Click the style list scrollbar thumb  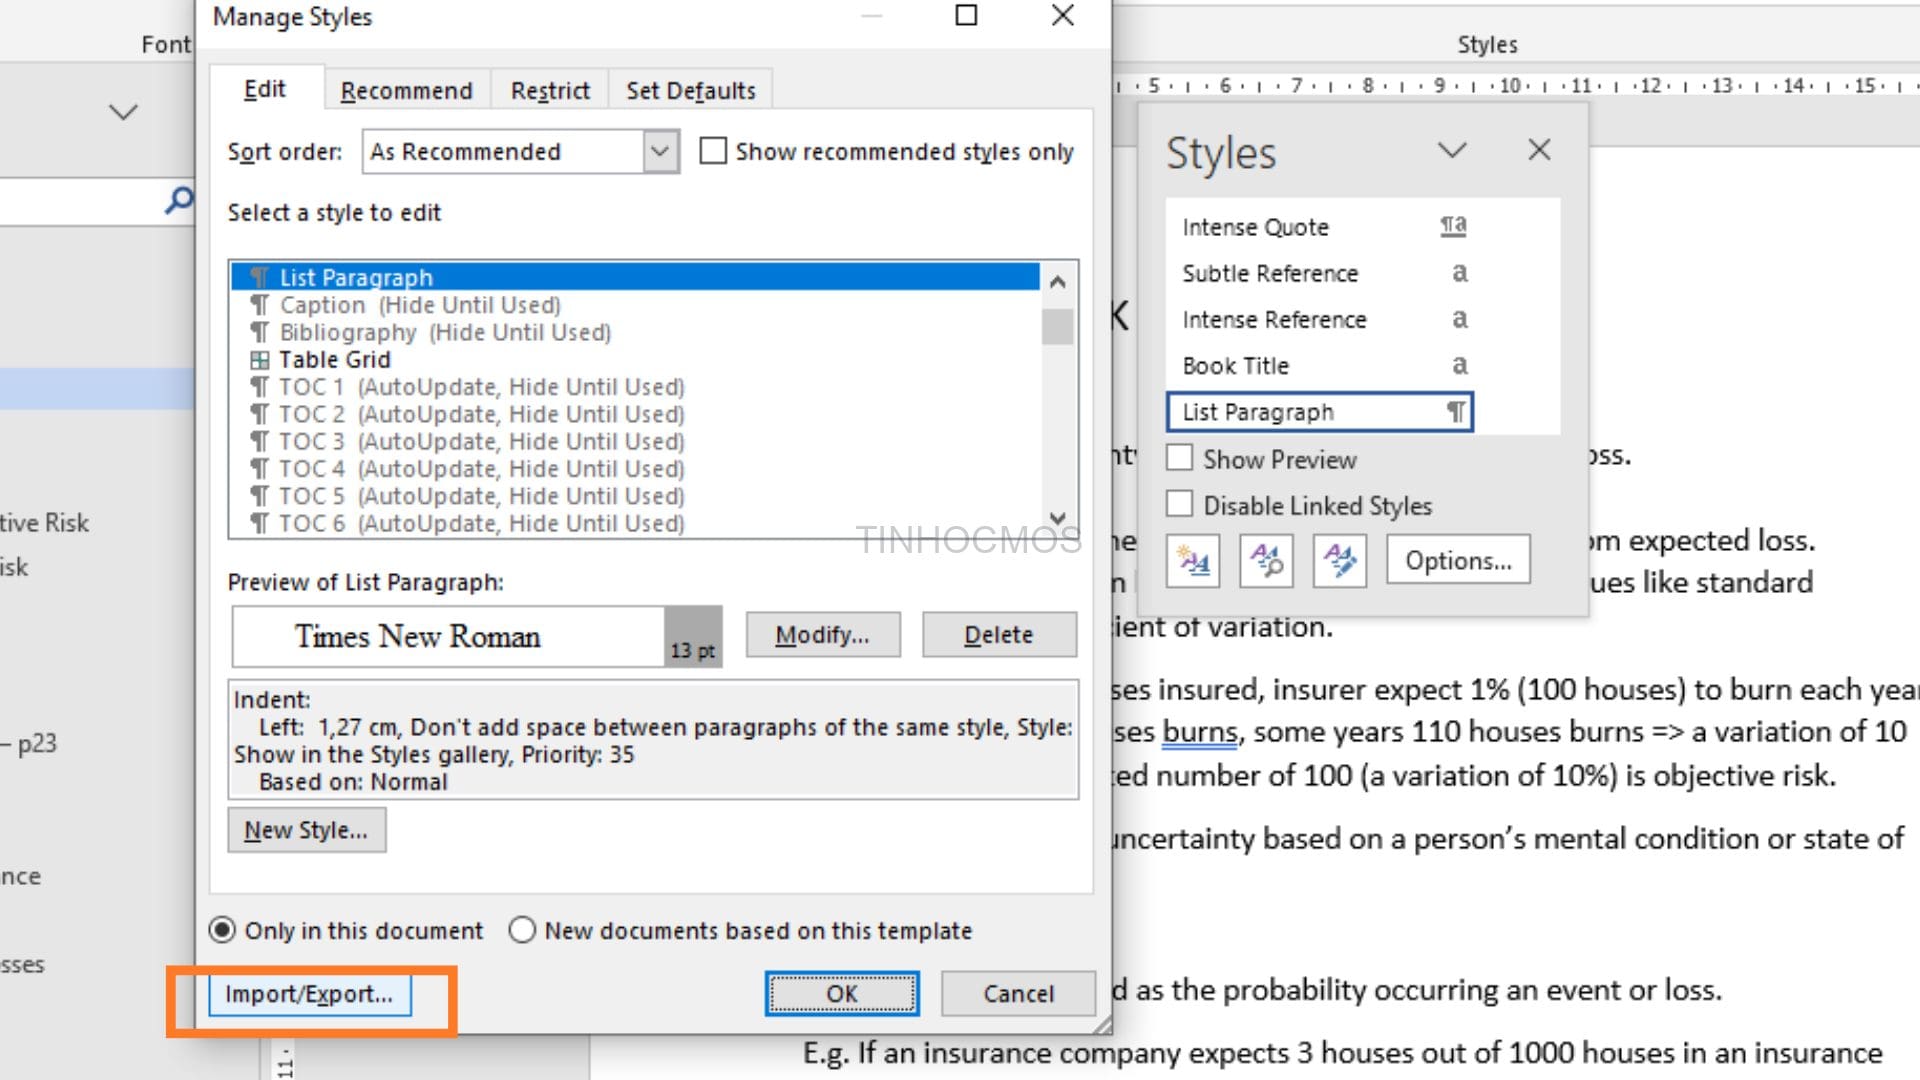point(1057,327)
